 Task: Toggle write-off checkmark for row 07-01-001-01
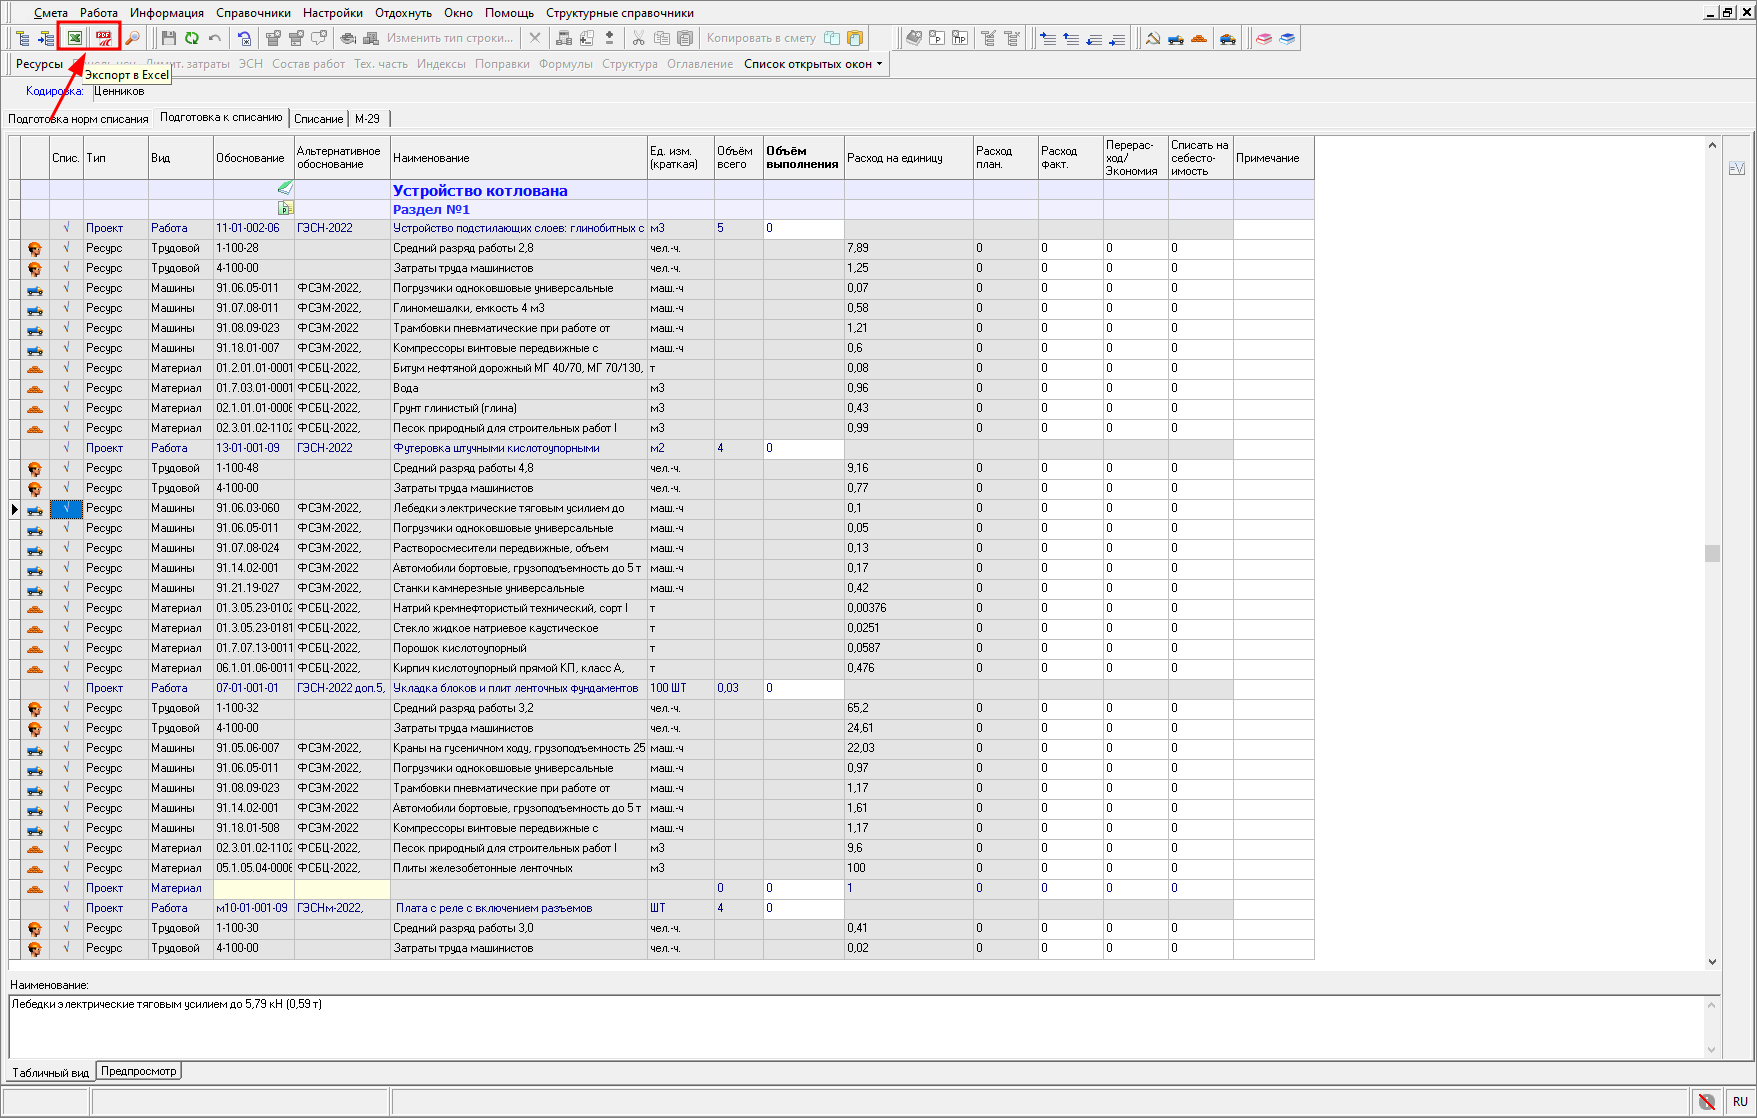[x=66, y=688]
